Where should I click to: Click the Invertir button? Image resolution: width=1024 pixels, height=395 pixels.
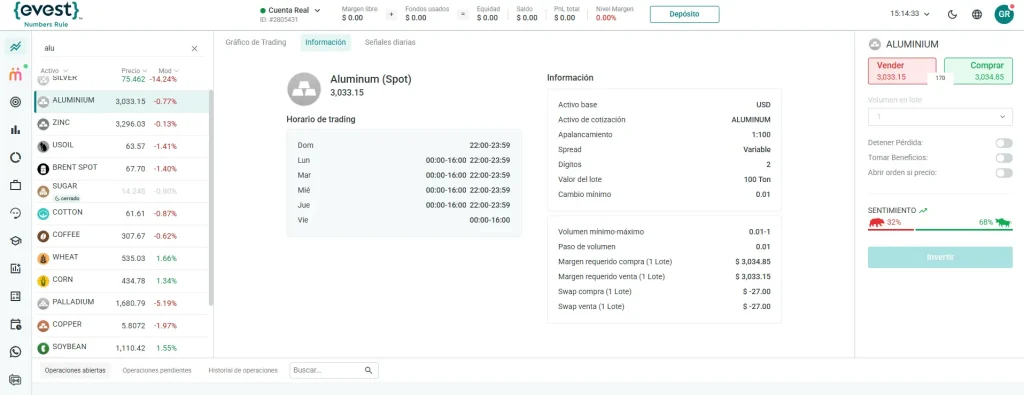pos(940,257)
